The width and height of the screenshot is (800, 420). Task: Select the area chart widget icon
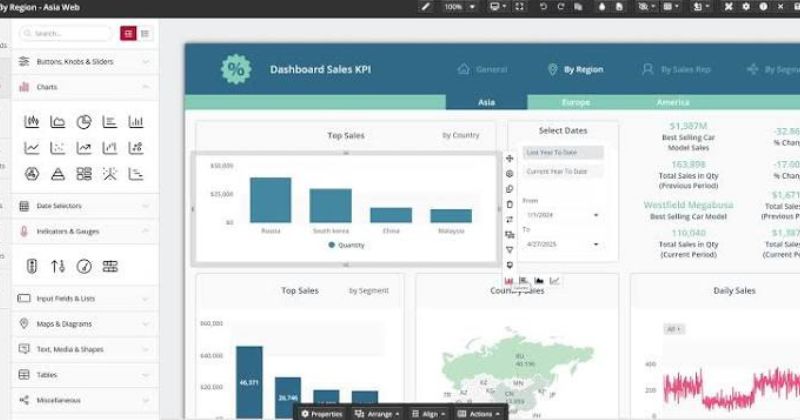coord(58,121)
